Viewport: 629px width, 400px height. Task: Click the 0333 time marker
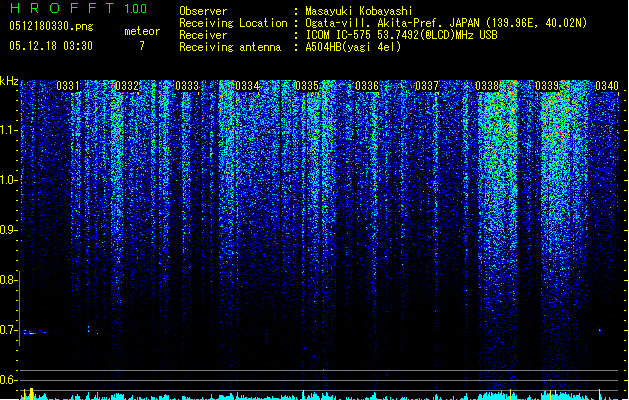(x=187, y=86)
